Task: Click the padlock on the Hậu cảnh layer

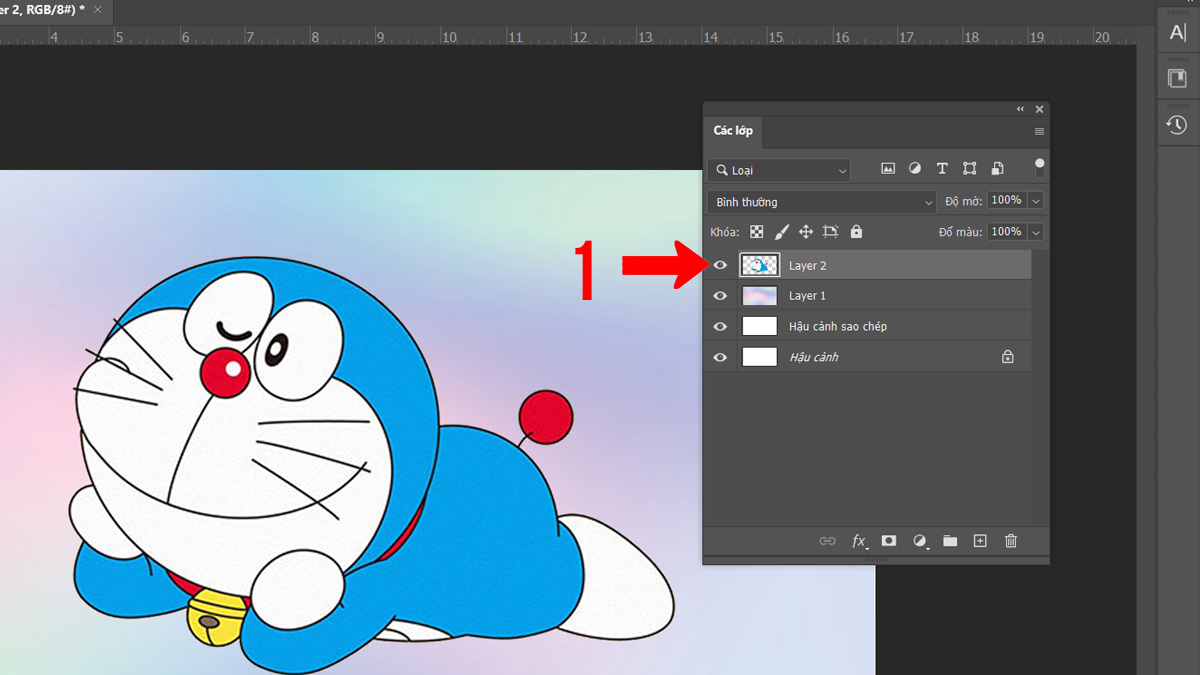Action: point(1008,357)
